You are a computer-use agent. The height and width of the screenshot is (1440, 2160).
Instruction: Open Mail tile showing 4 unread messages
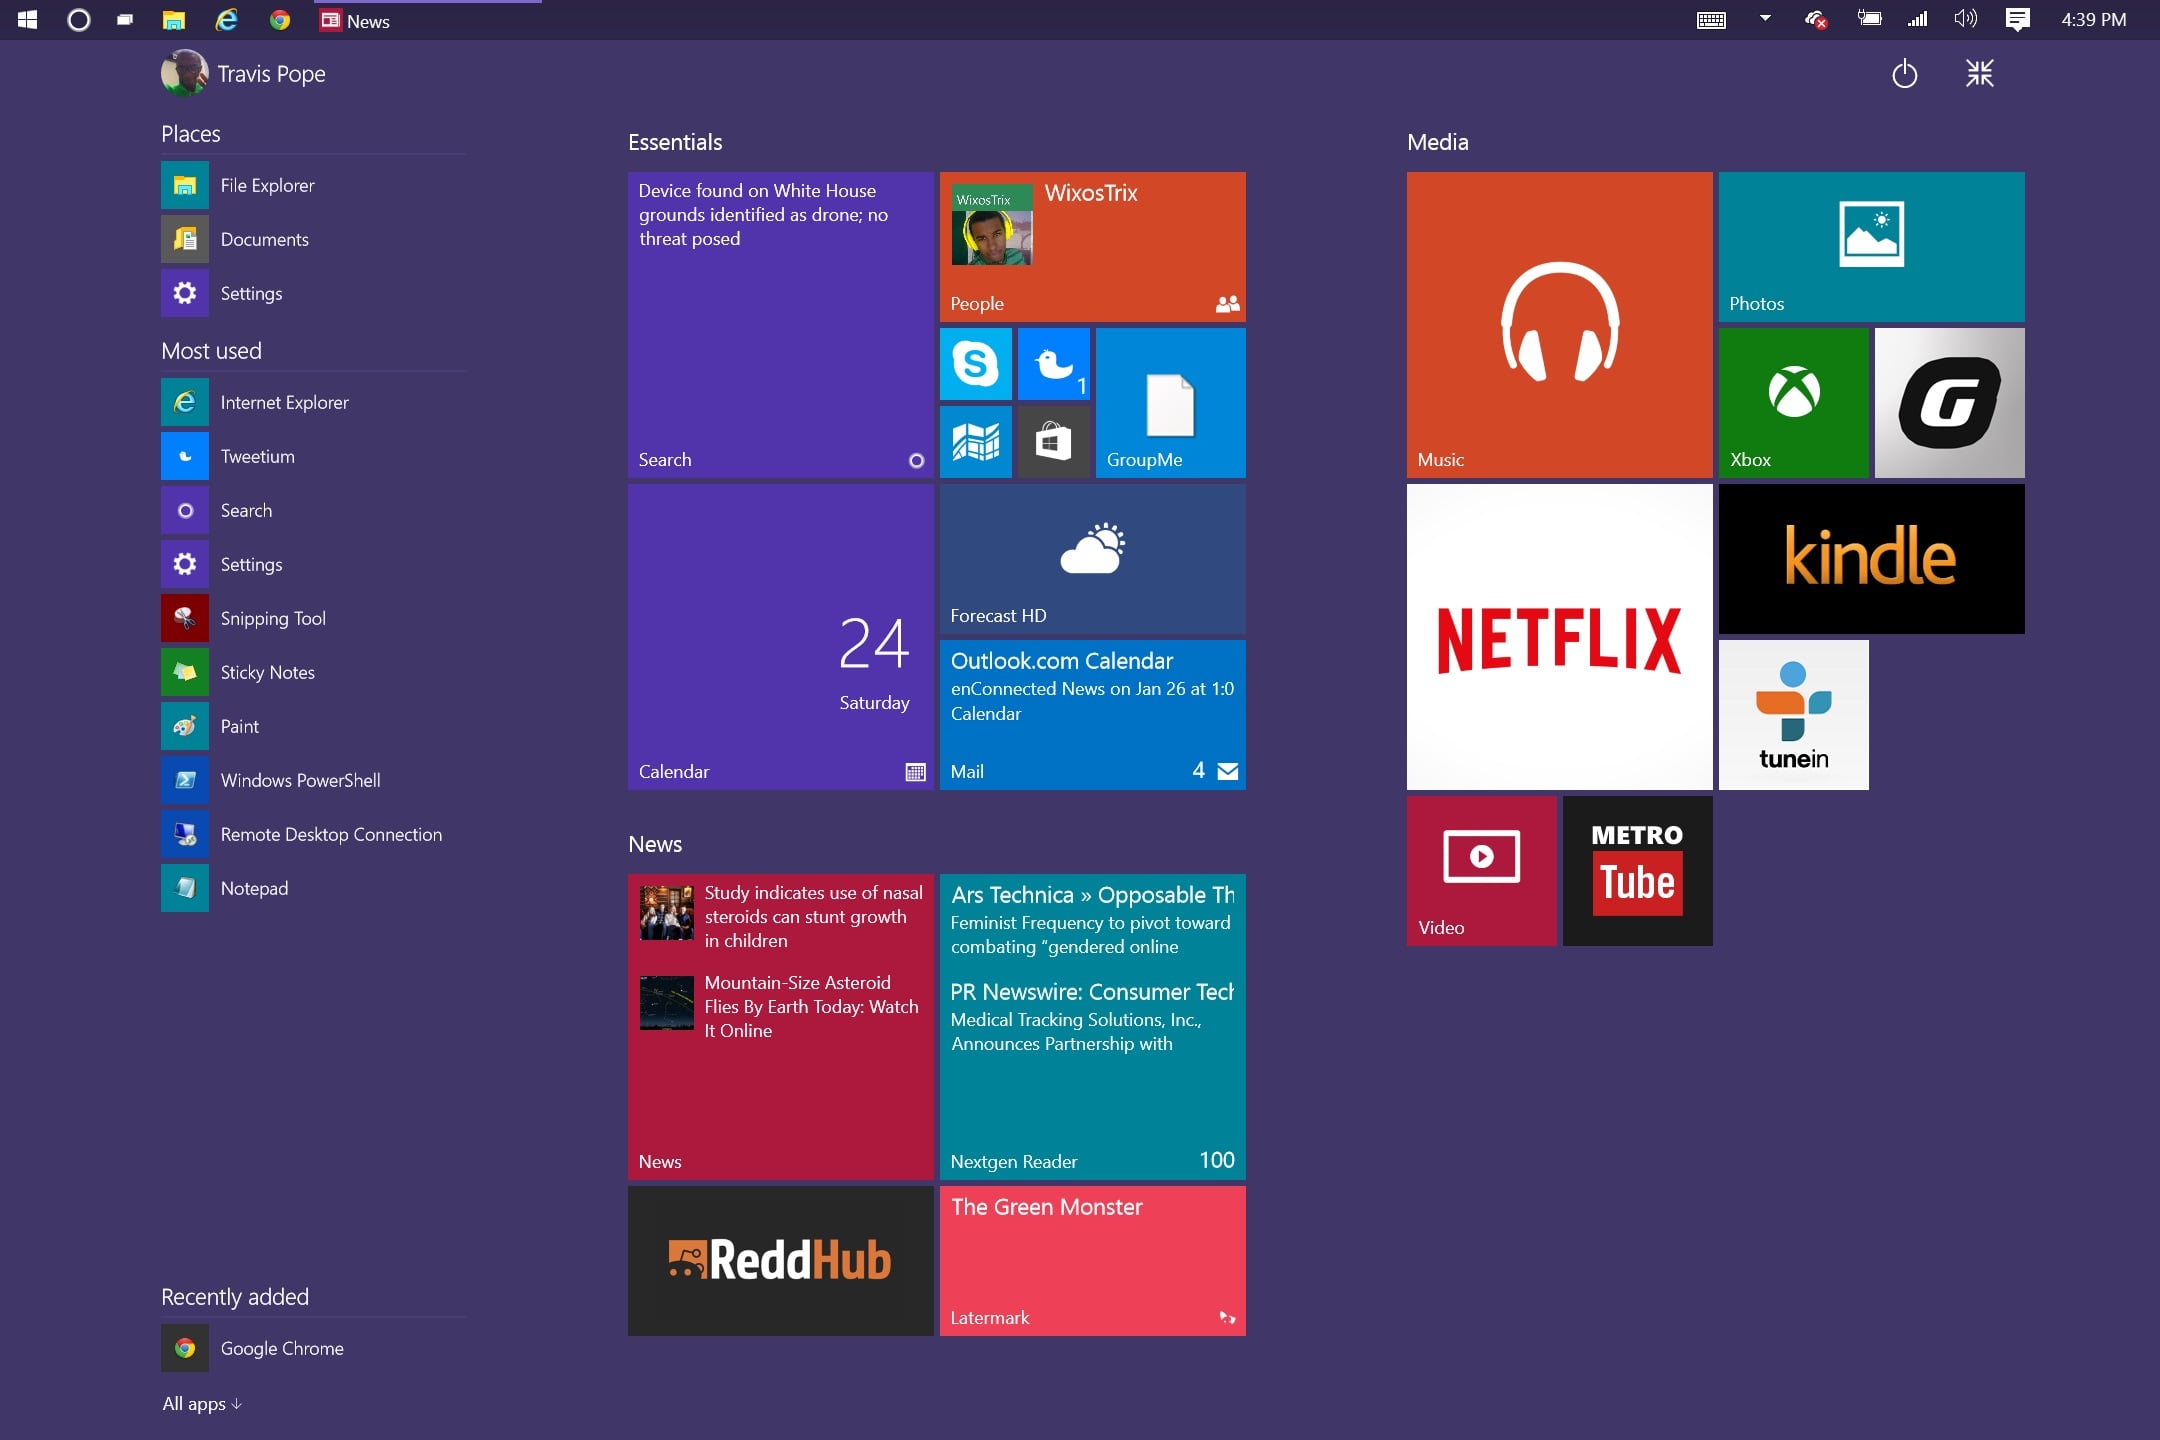pyautogui.click(x=1092, y=714)
